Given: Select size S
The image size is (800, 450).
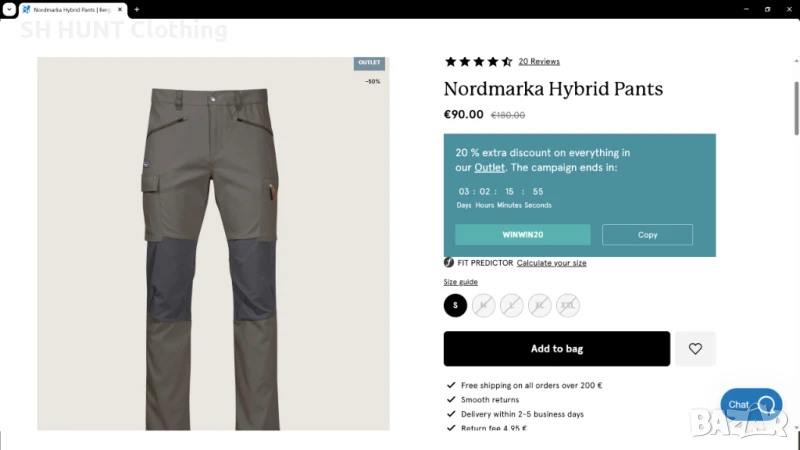Looking at the screenshot, I should point(455,305).
